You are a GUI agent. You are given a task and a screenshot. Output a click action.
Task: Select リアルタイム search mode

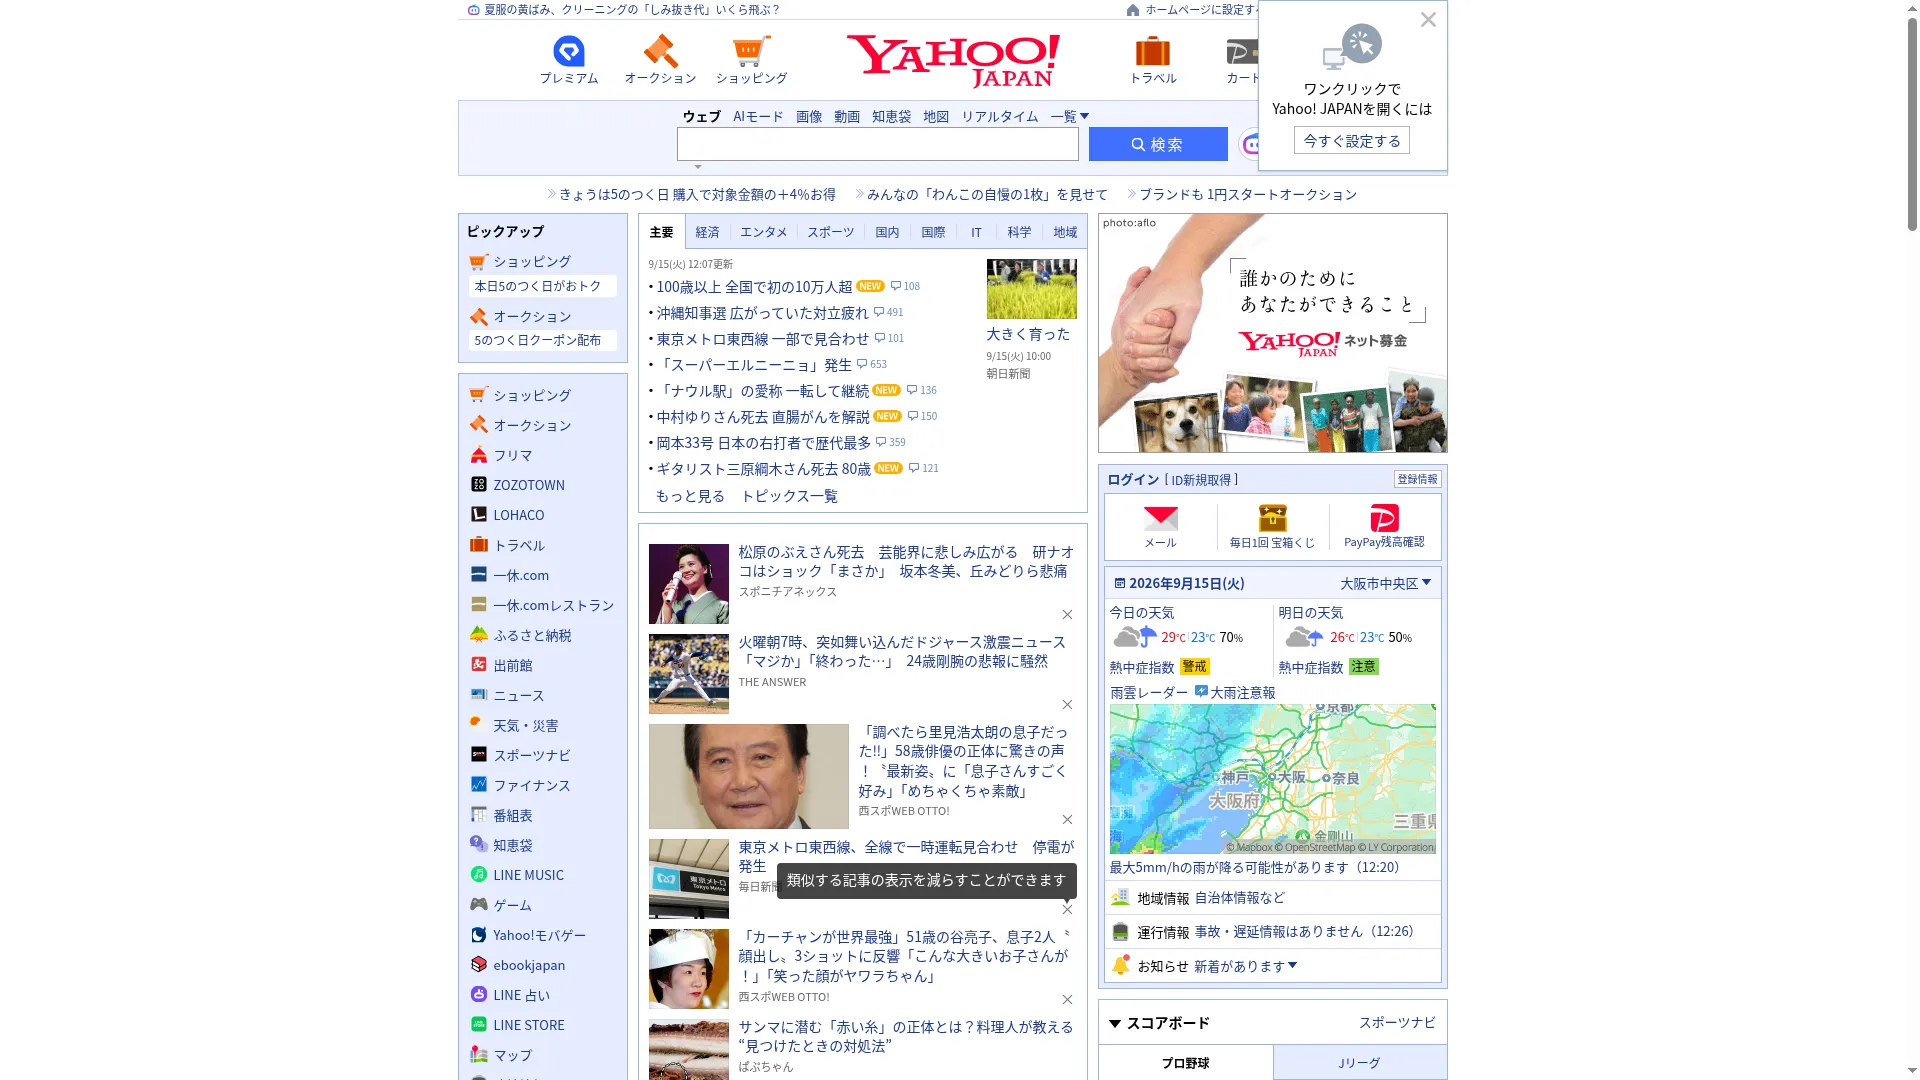(x=999, y=116)
